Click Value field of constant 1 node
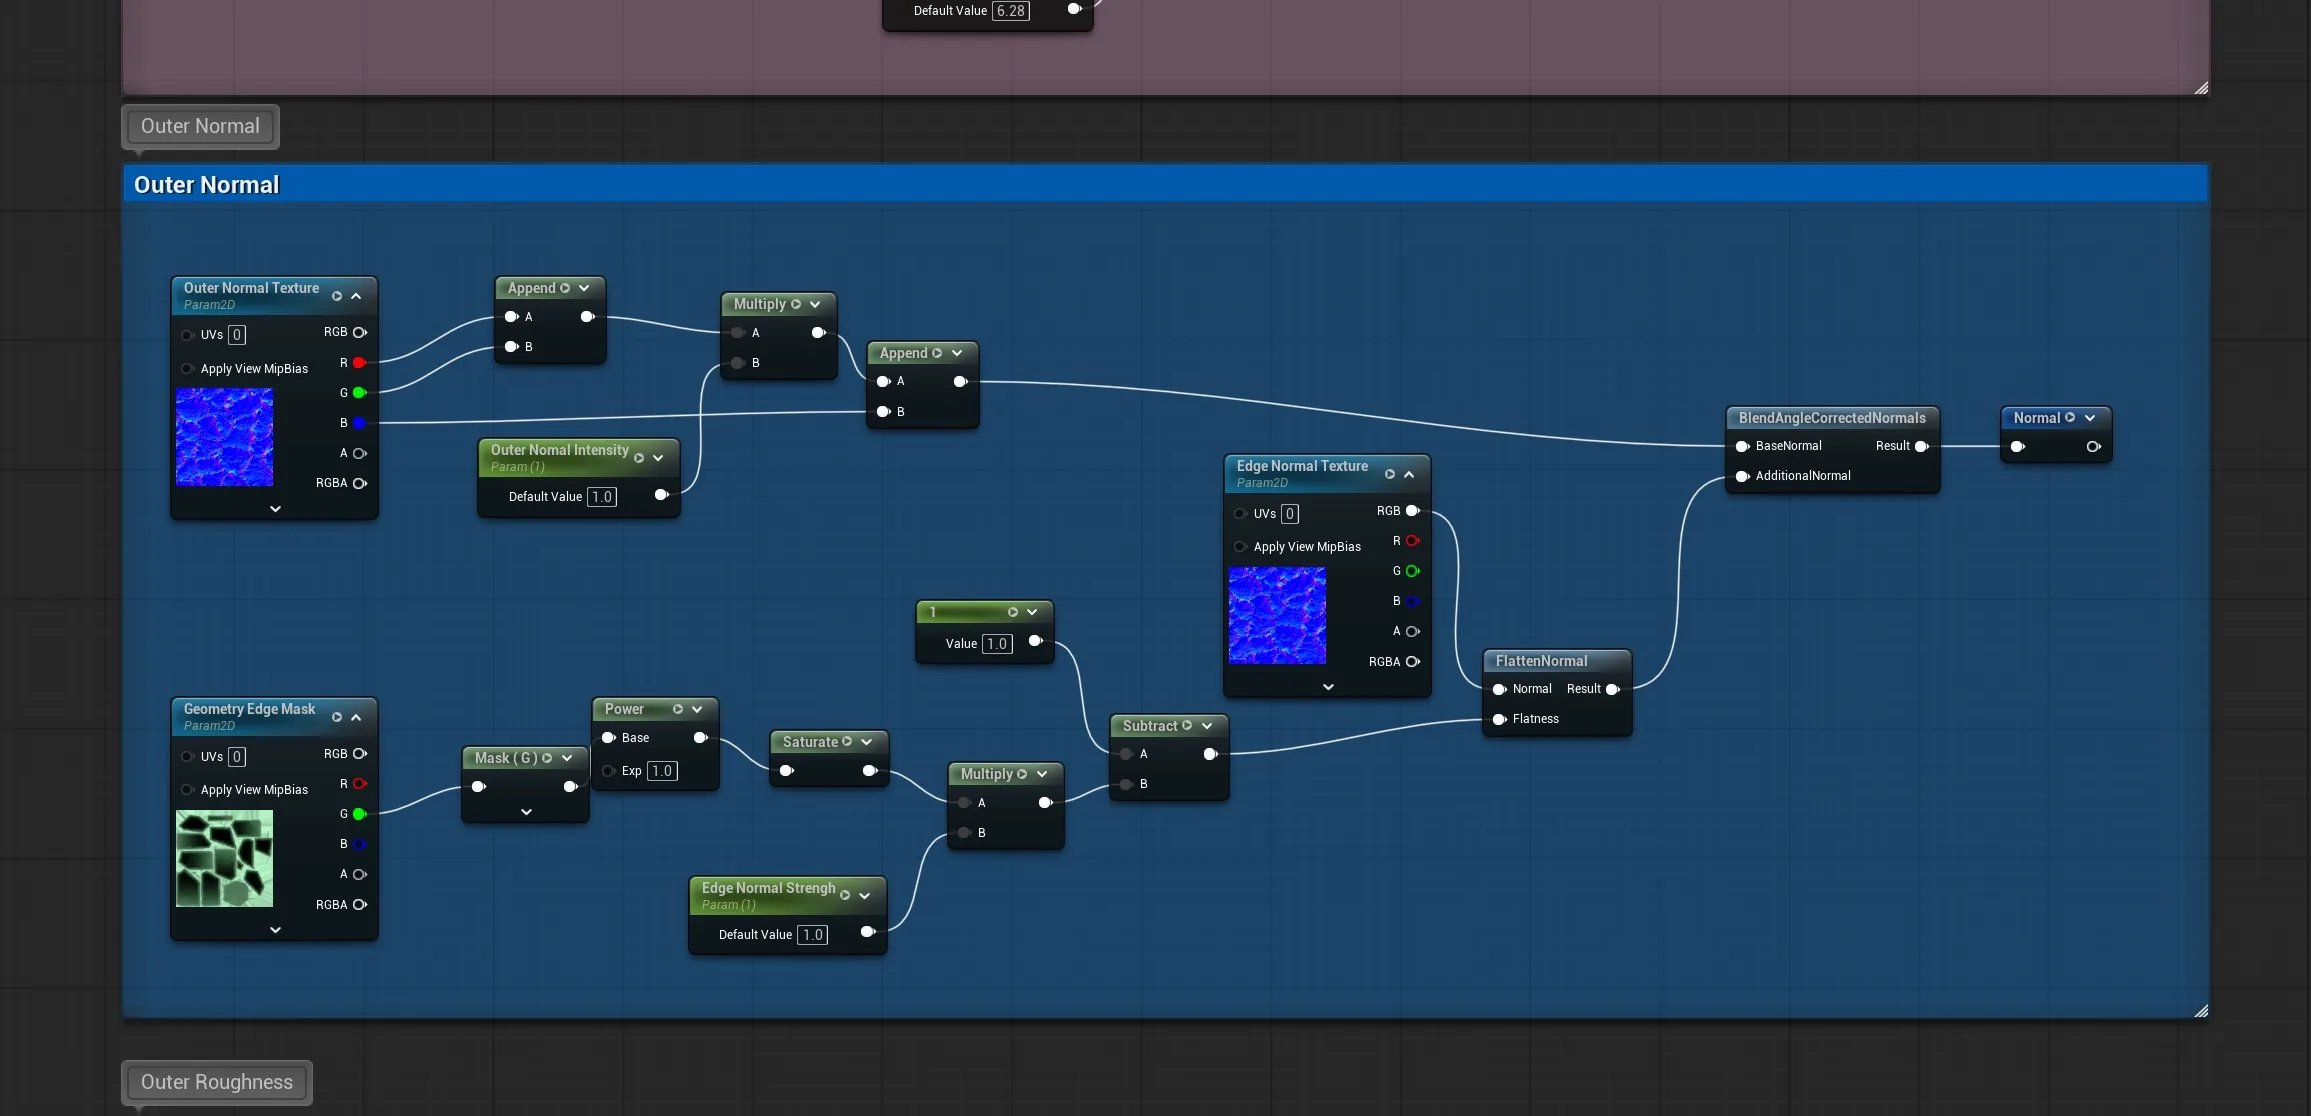Screen dimensions: 2311x1116 pos(997,644)
